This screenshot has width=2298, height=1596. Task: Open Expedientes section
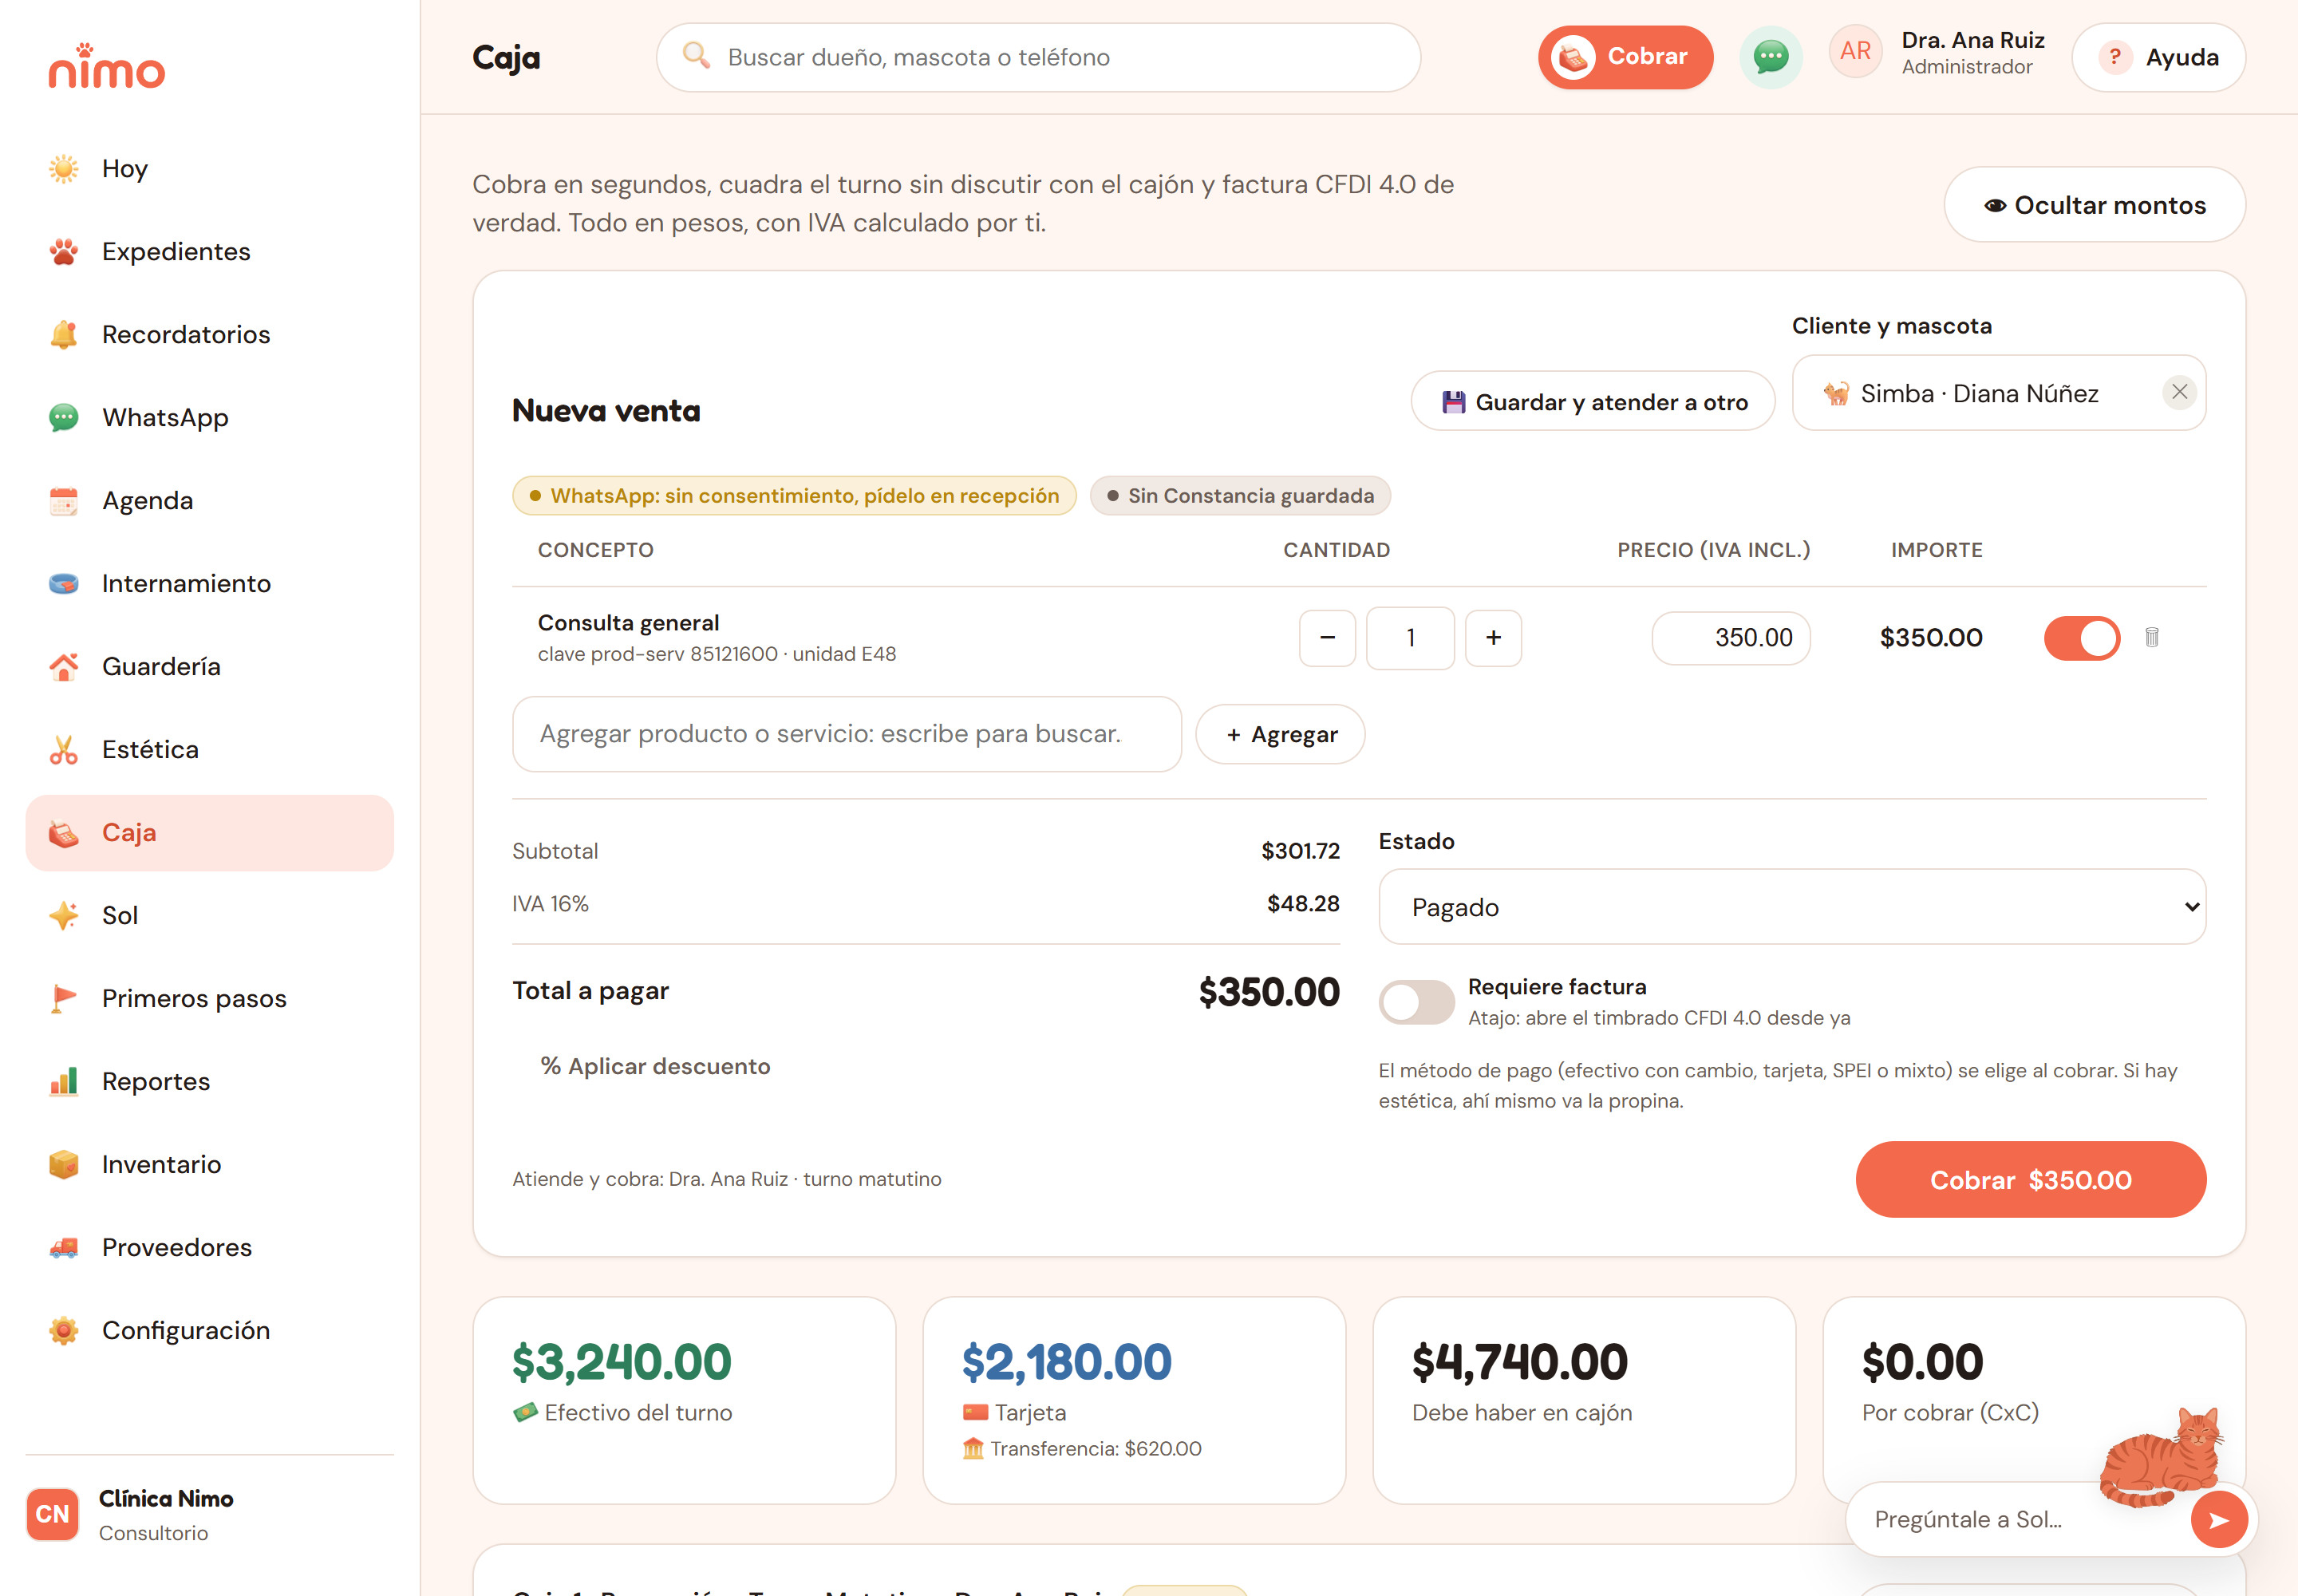coord(210,251)
